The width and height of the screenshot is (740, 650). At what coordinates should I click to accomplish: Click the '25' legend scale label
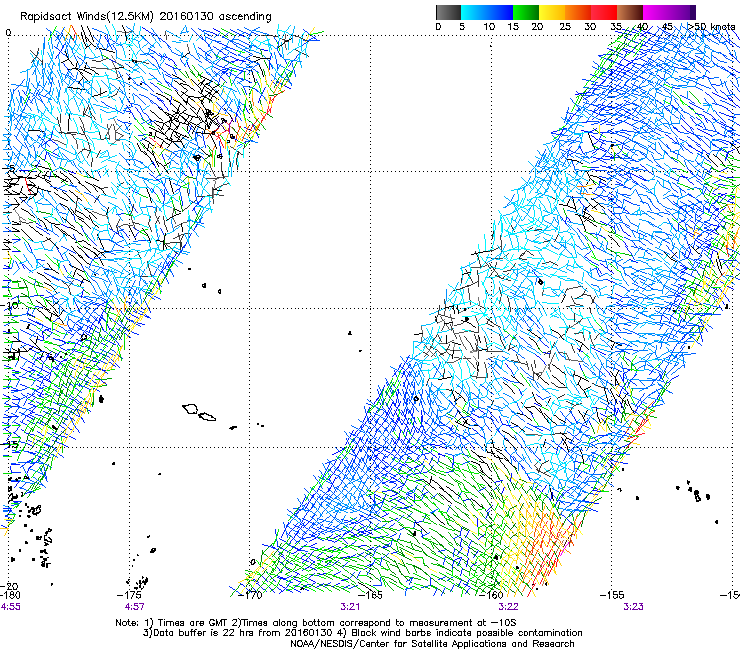tap(565, 26)
